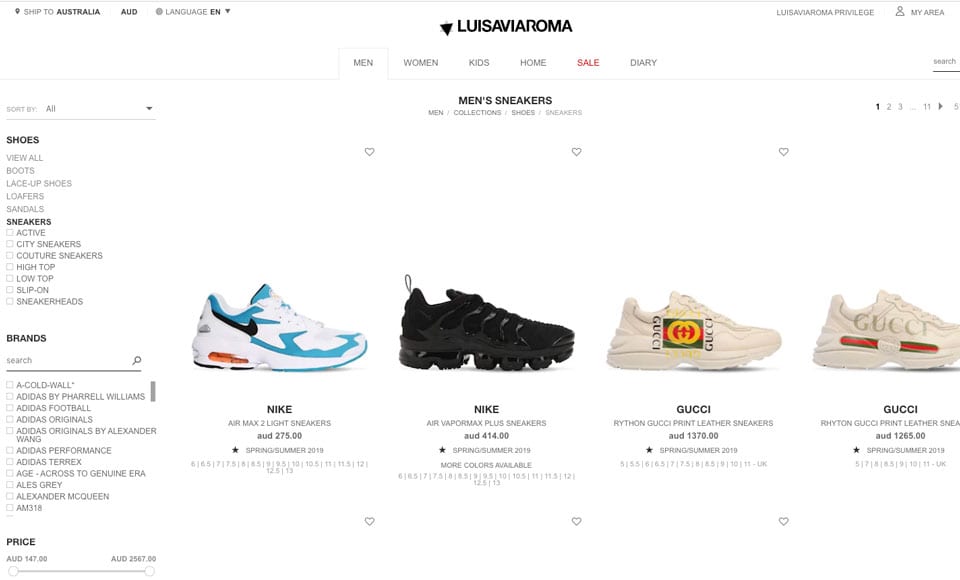Open the Loafers category link
The width and height of the screenshot is (960, 580).
pyautogui.click(x=25, y=196)
